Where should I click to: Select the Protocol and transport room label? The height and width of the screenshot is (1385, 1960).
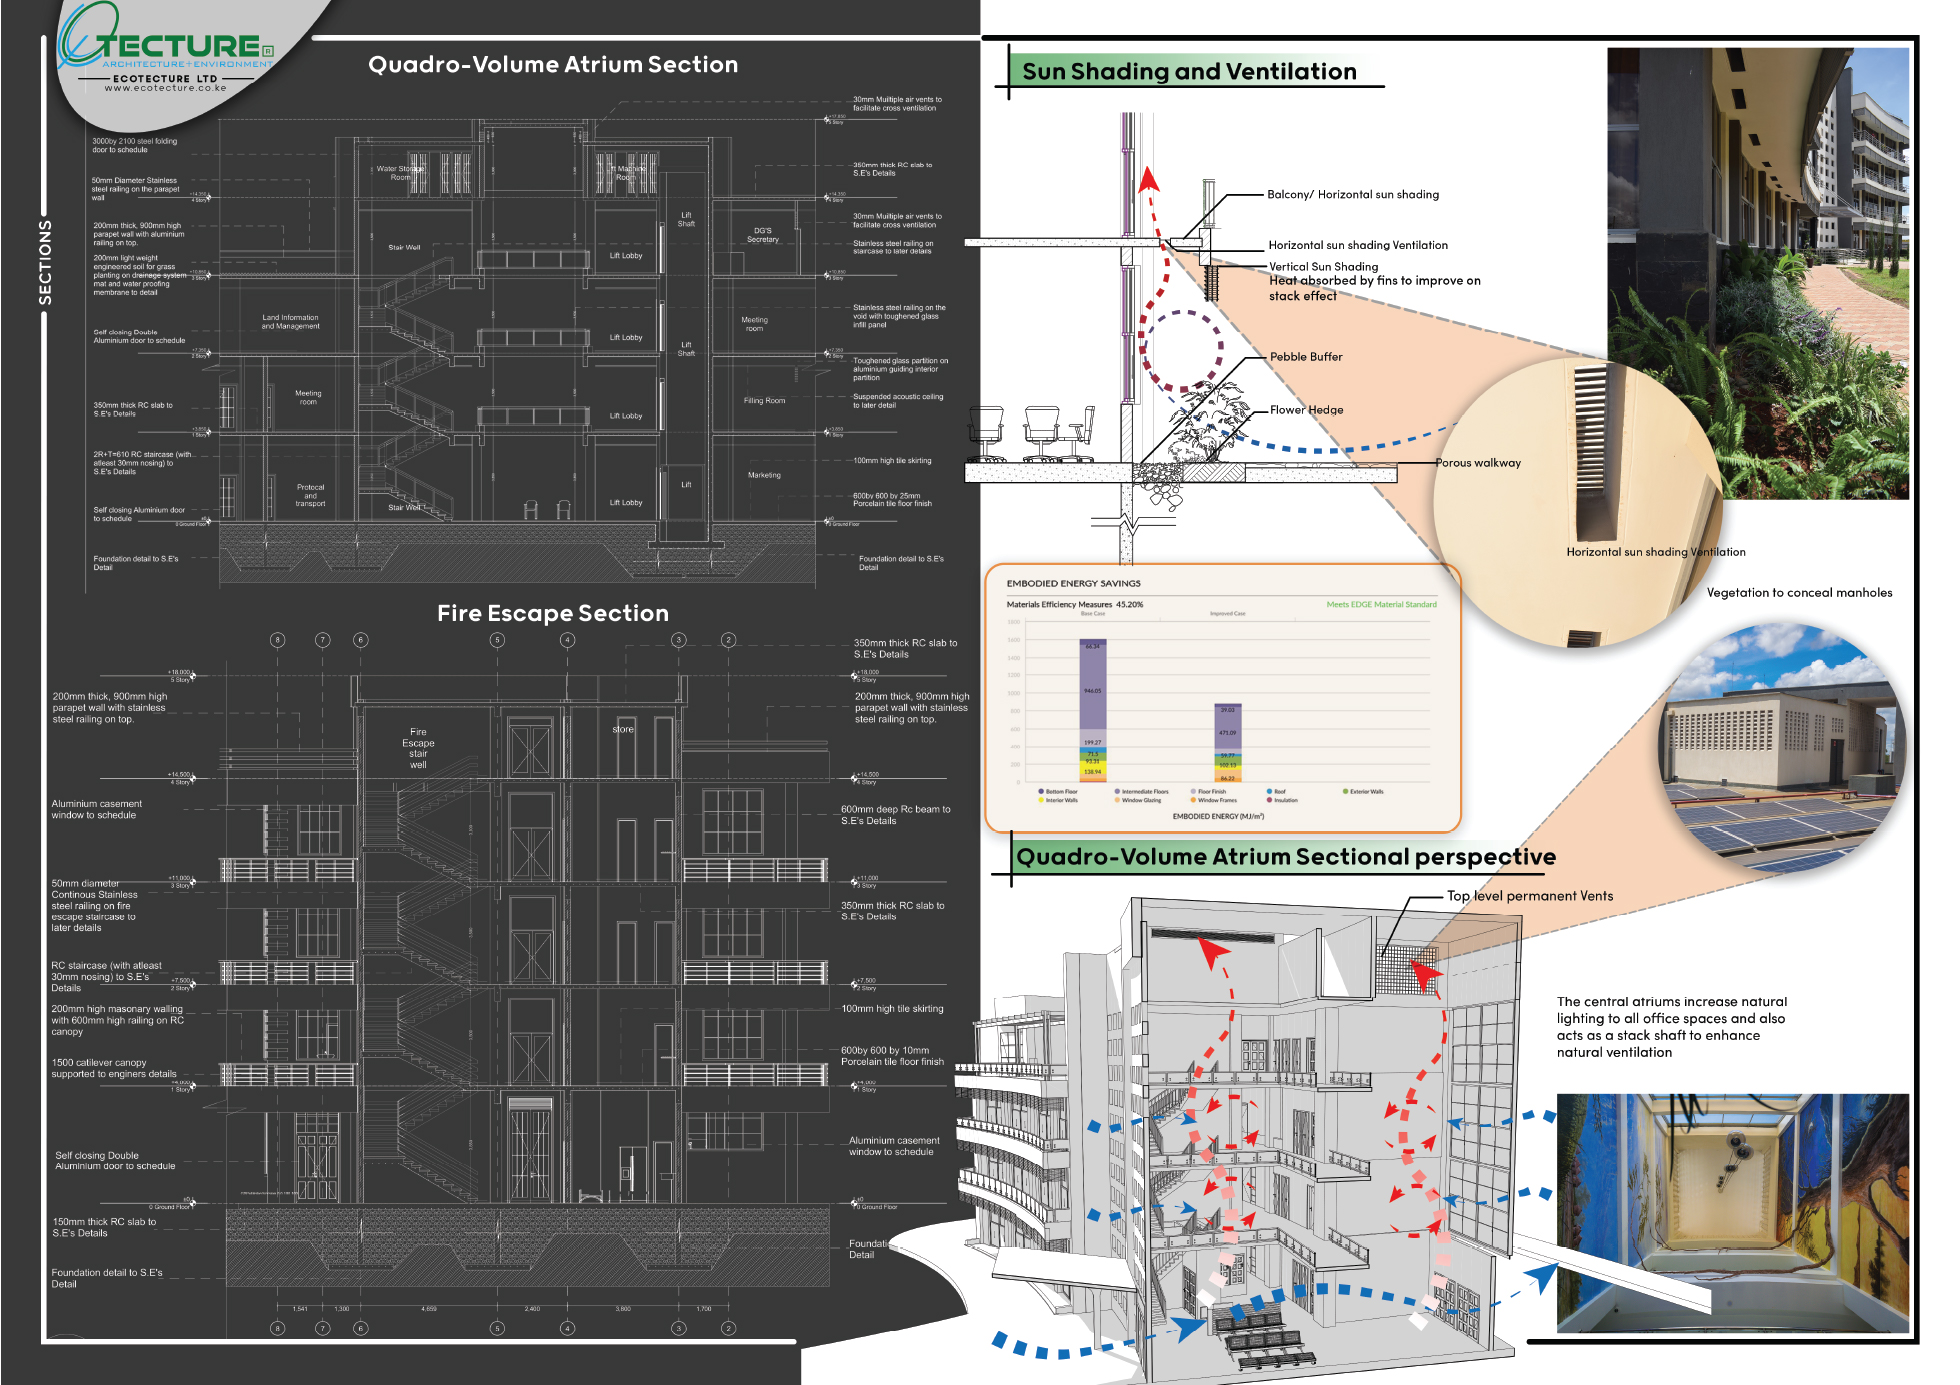(311, 496)
